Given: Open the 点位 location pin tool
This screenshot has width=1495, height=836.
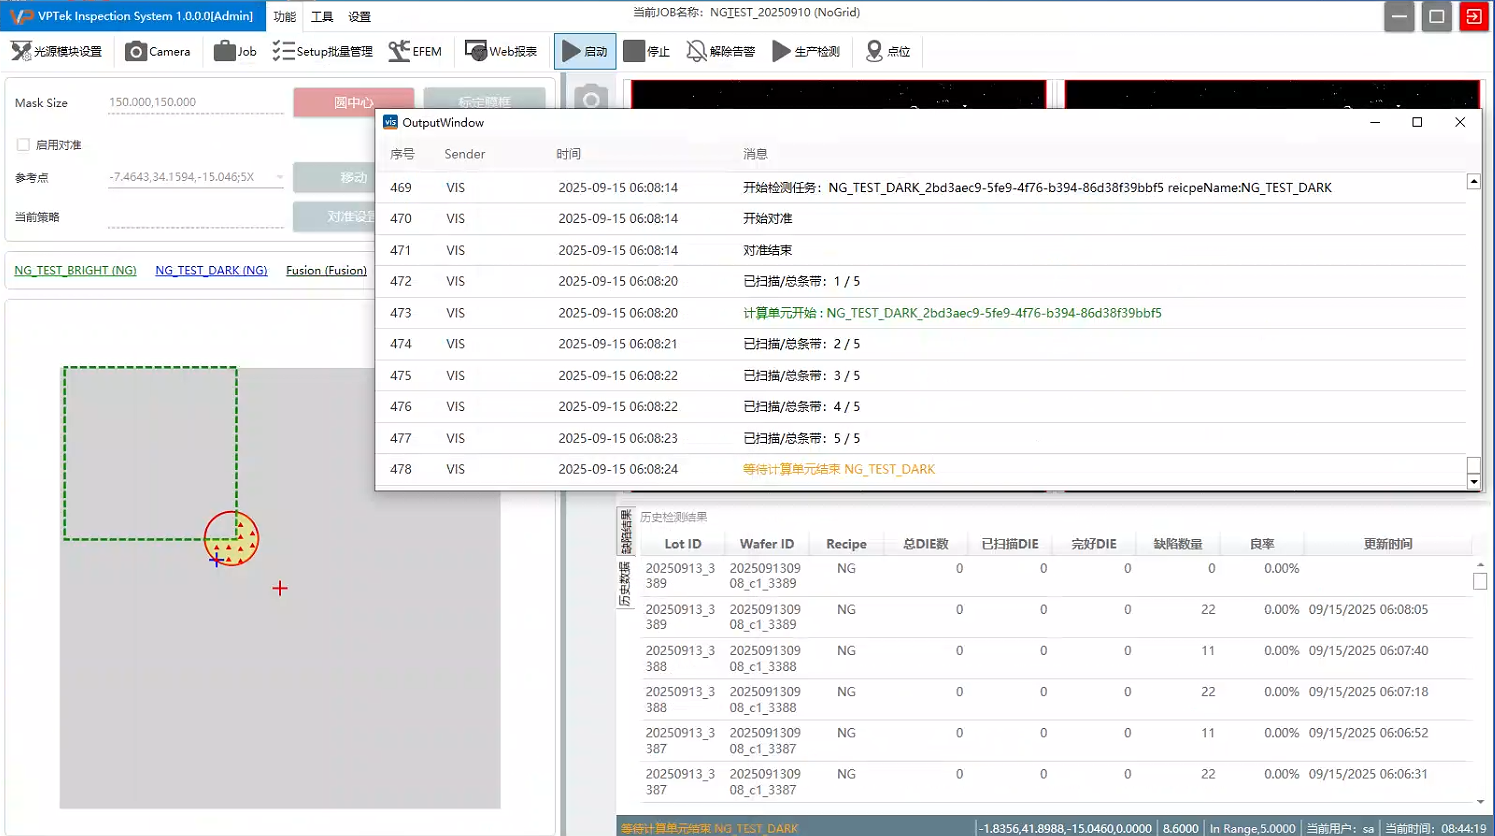Looking at the screenshot, I should point(887,51).
